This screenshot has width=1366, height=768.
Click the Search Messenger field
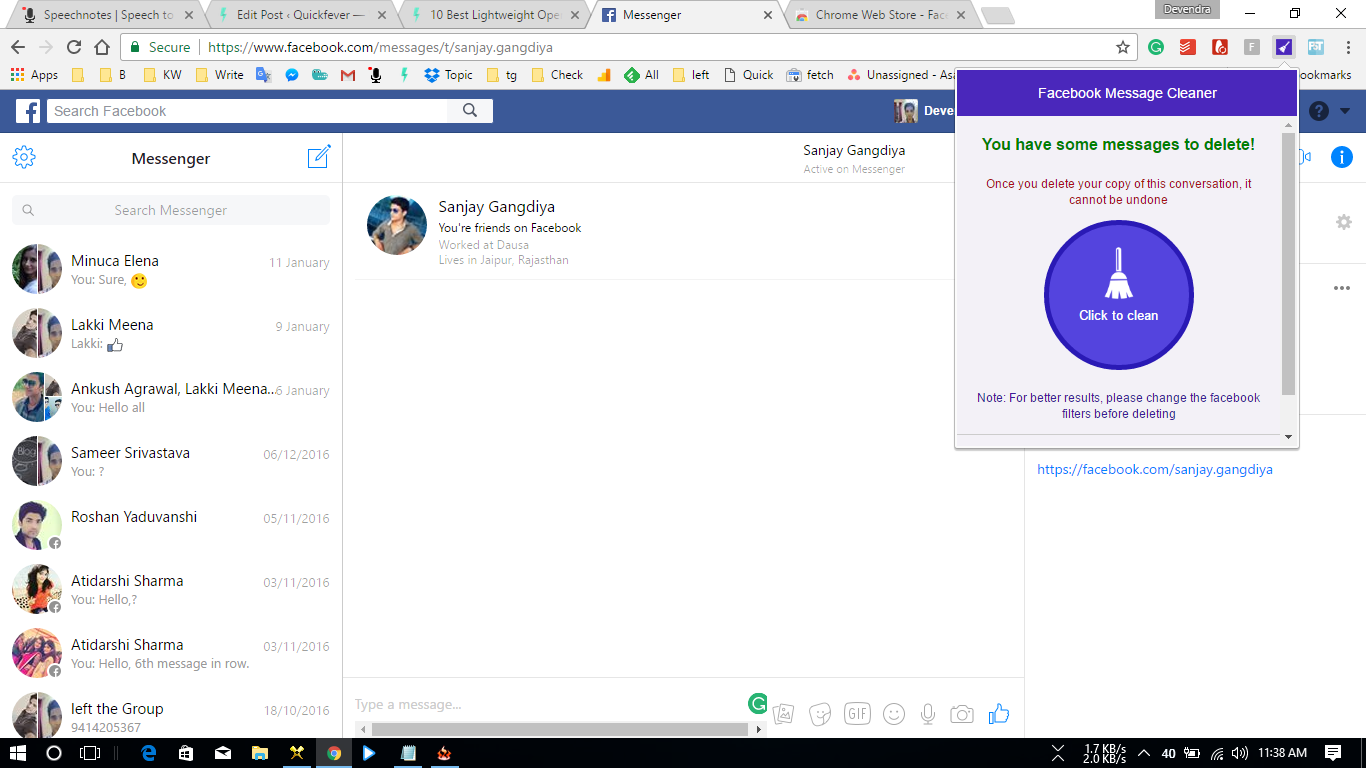click(x=171, y=210)
